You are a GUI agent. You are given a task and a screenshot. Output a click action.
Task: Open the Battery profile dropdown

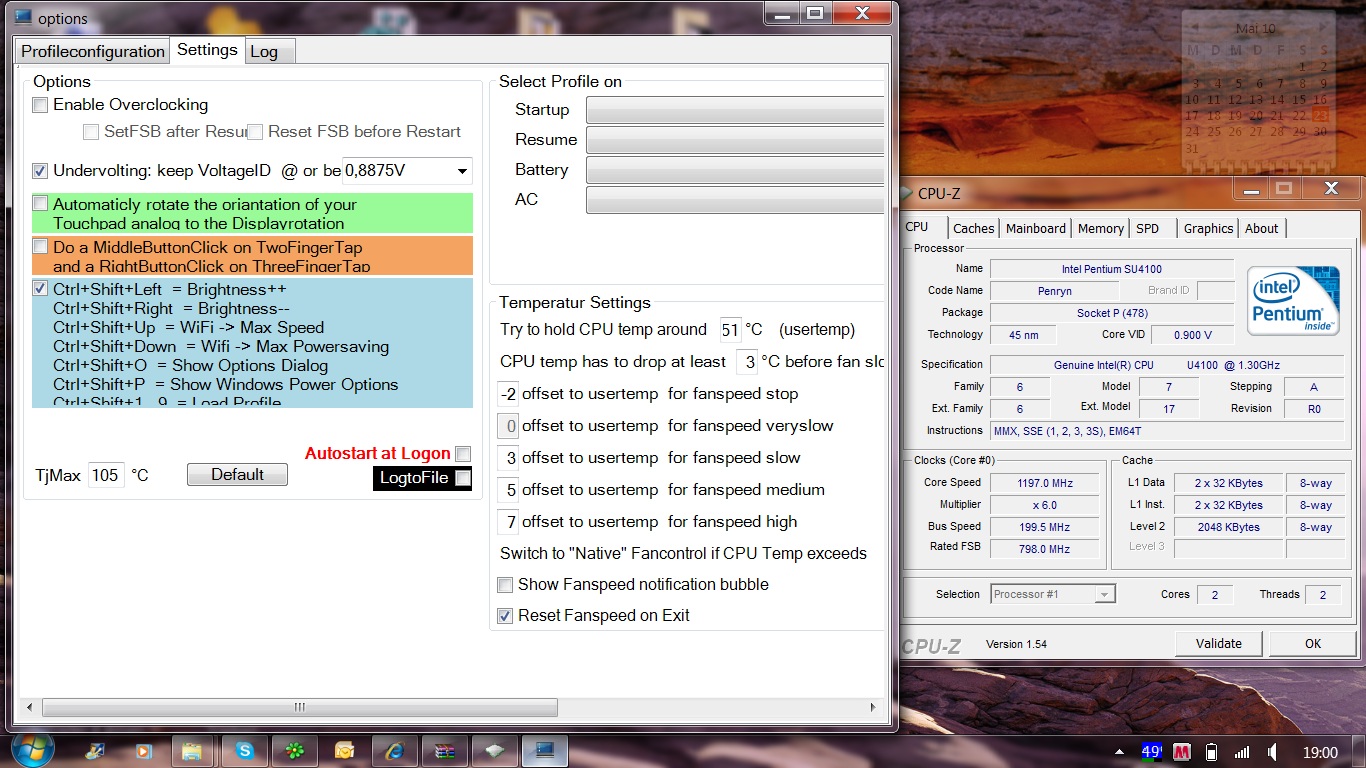735,170
